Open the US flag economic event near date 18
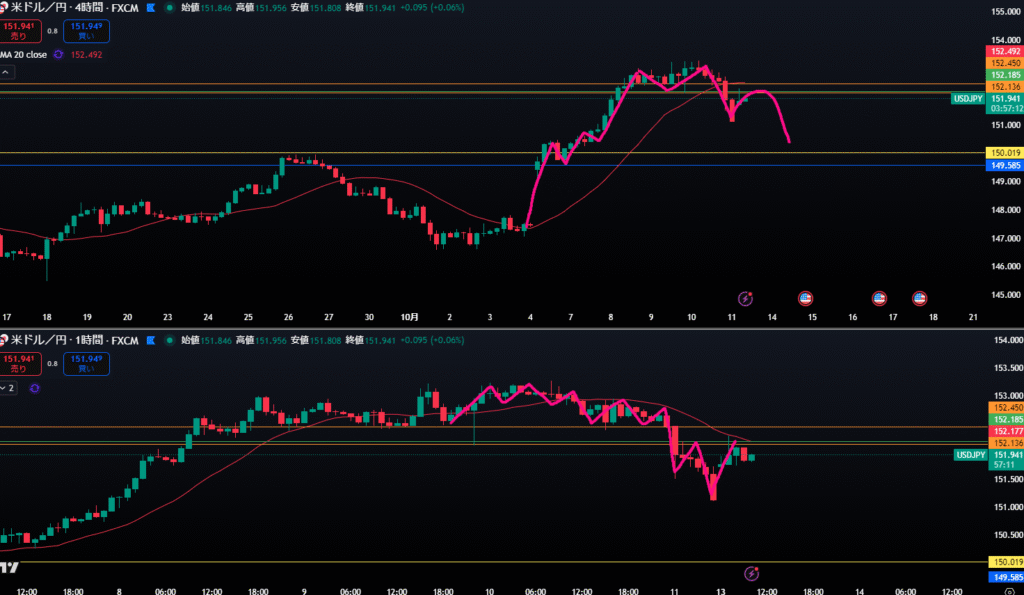The image size is (1024, 595). pyautogui.click(x=920, y=298)
